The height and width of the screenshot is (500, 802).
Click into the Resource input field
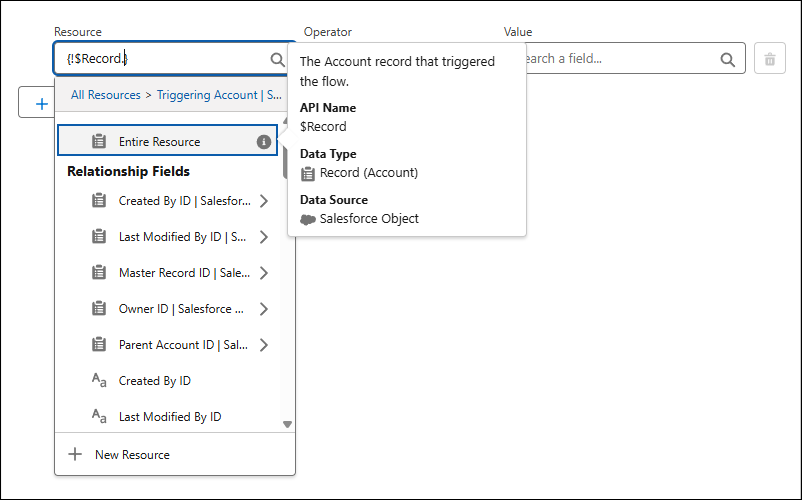[160, 60]
